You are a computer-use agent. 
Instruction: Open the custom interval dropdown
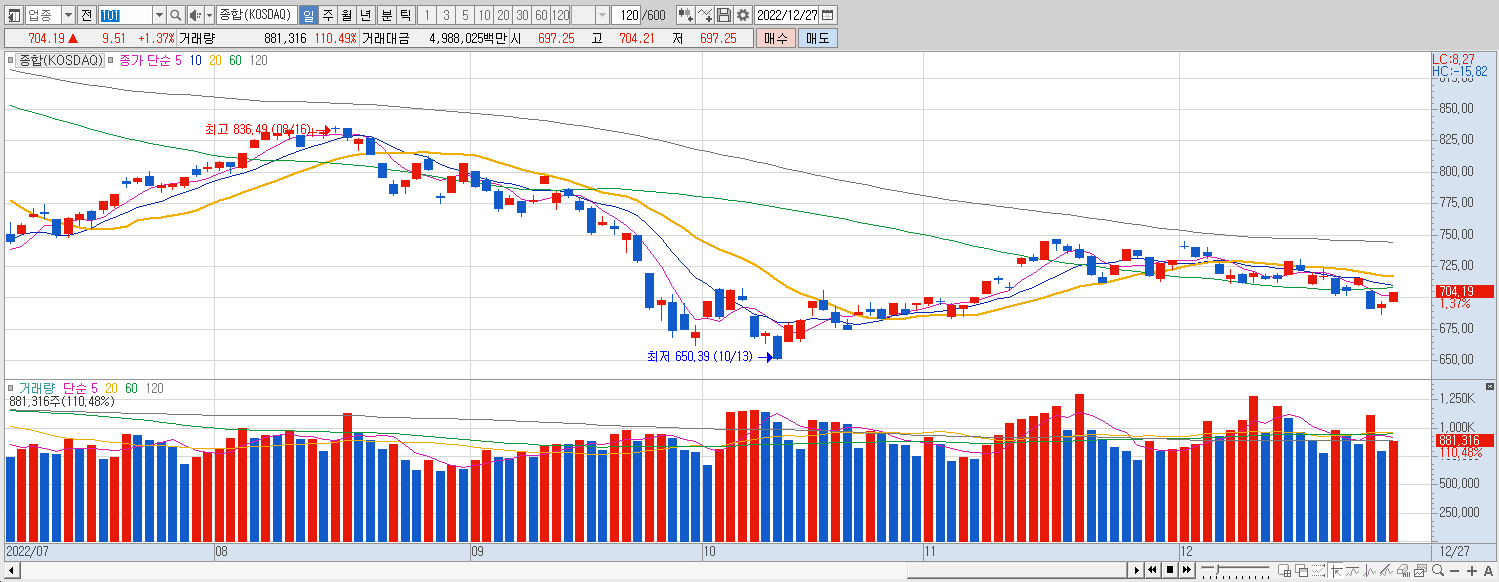tap(602, 15)
